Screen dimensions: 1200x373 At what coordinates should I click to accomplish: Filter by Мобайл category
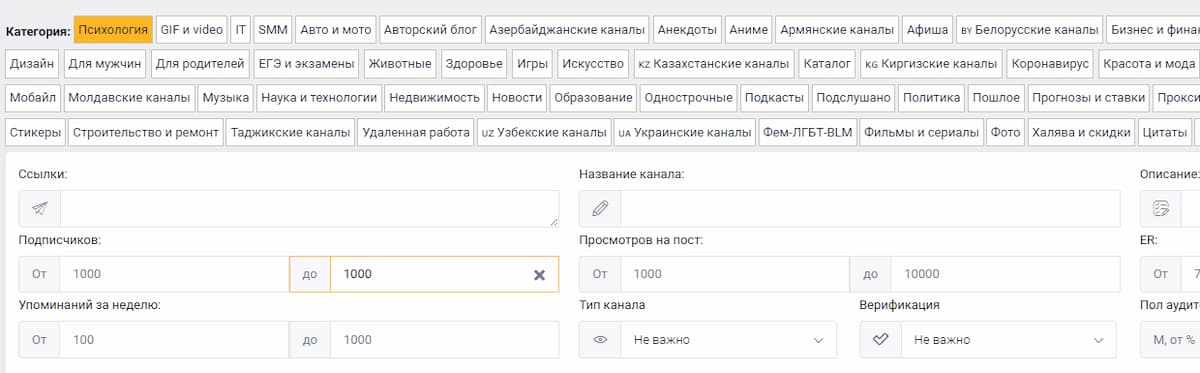pos(34,98)
